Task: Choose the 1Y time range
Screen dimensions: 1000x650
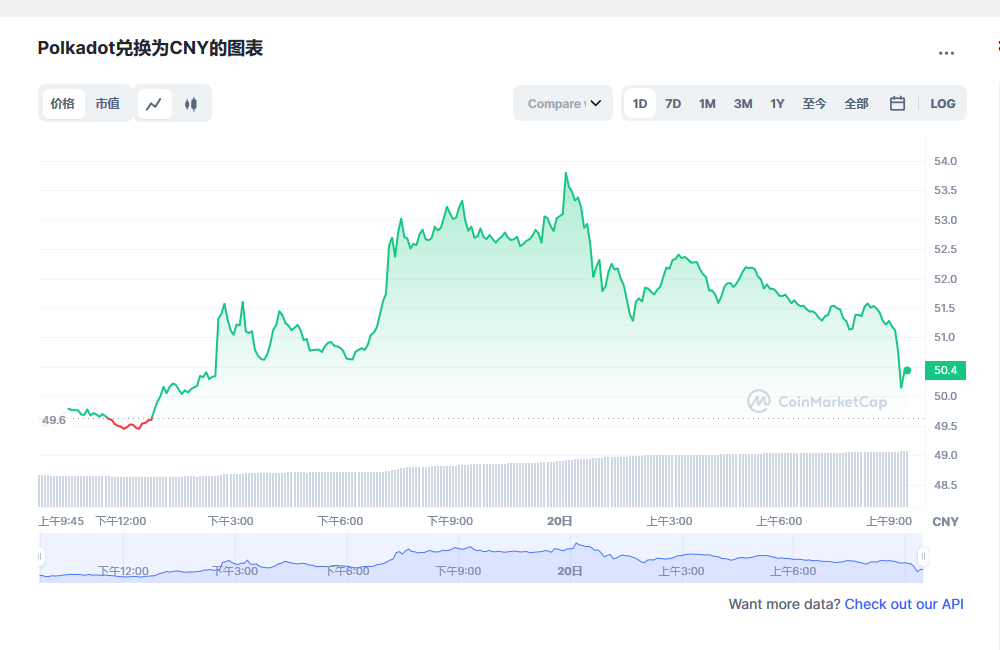Action: tap(777, 104)
